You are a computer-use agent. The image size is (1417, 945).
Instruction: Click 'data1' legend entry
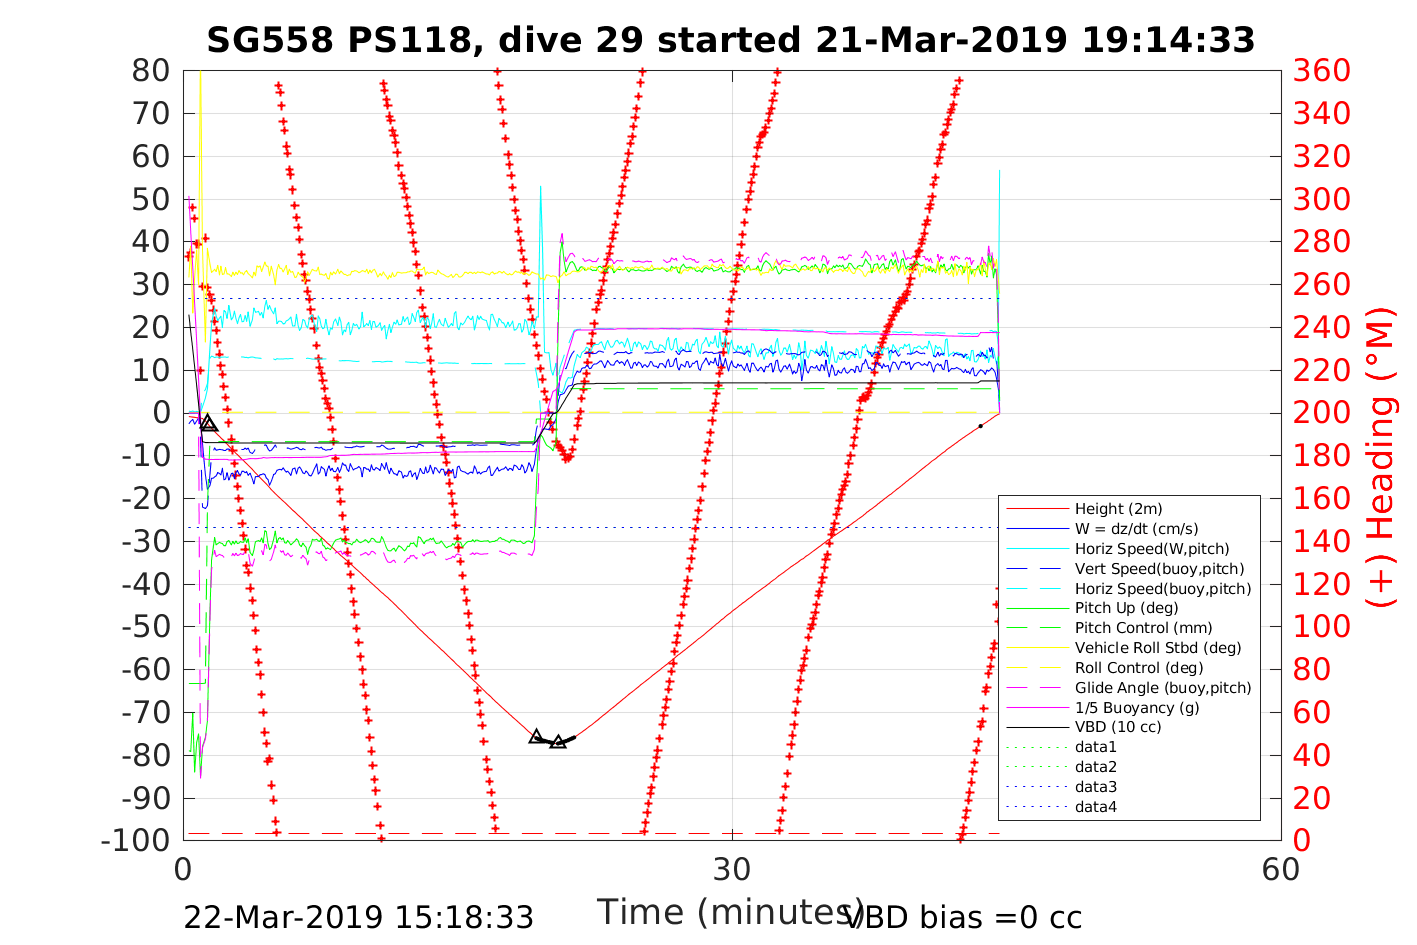pos(1096,747)
